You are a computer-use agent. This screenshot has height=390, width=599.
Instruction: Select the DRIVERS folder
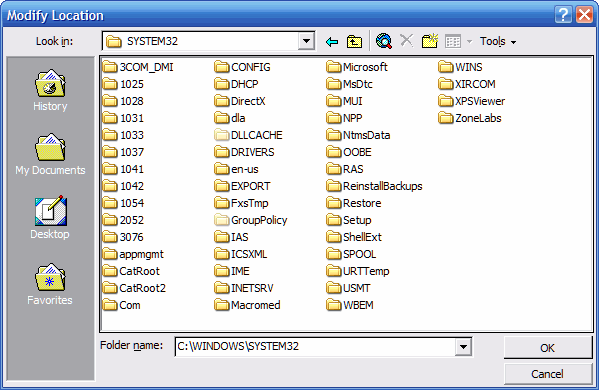(x=244, y=152)
